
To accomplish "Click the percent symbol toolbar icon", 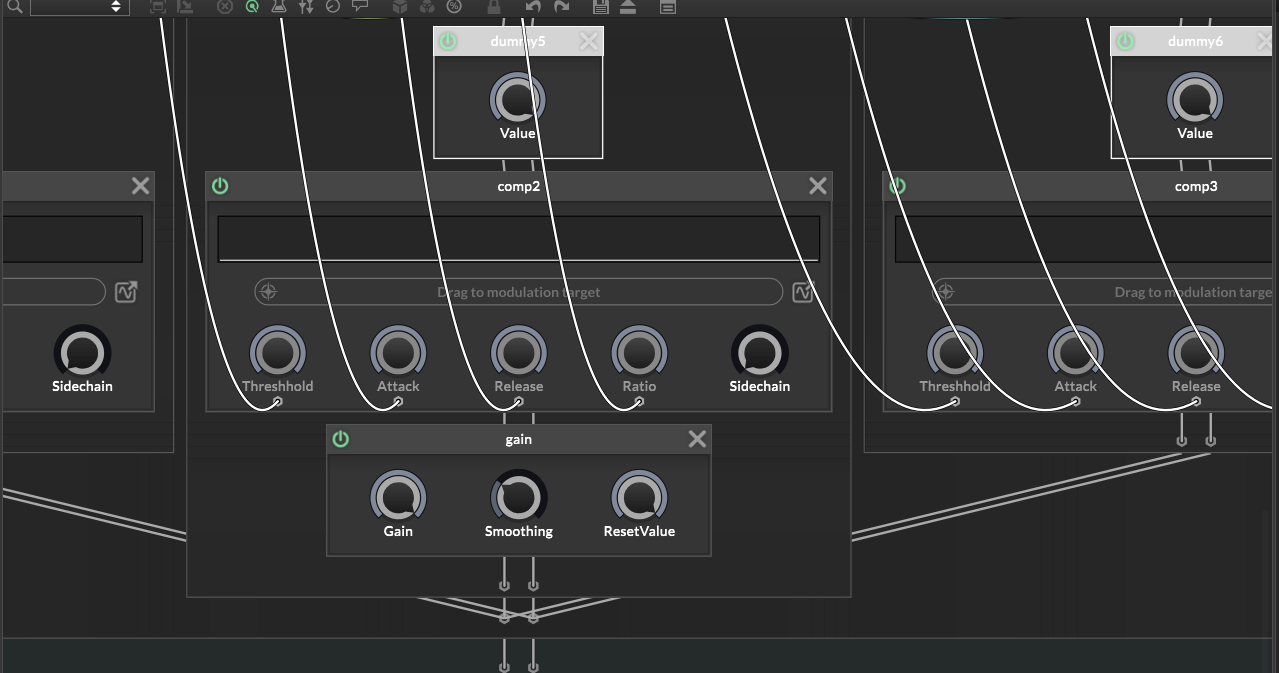I will click(454, 6).
